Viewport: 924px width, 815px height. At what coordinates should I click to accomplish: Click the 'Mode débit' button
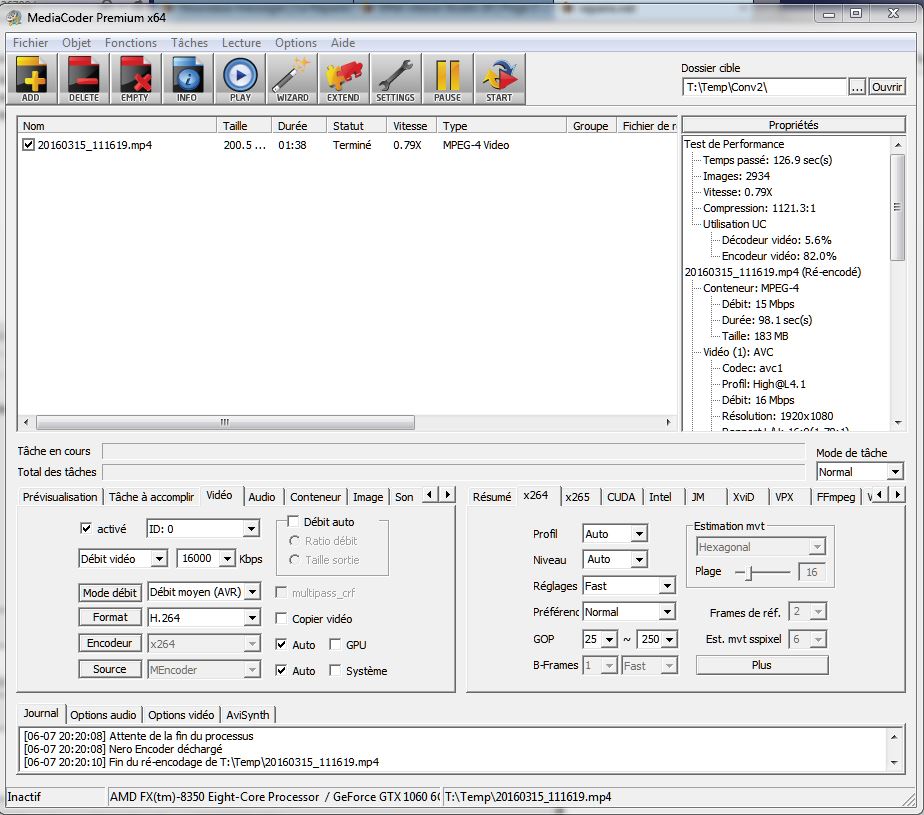point(110,592)
